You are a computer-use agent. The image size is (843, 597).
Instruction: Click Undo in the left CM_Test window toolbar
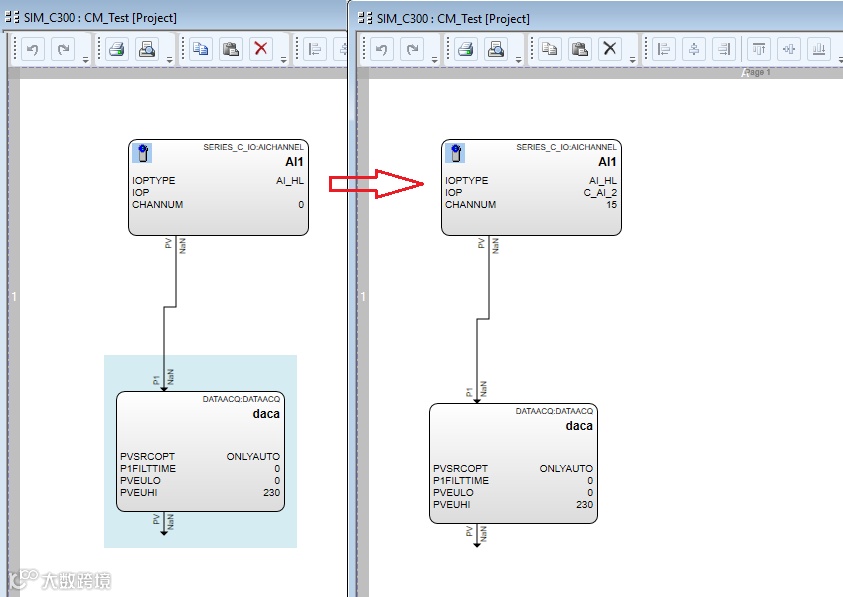33,49
